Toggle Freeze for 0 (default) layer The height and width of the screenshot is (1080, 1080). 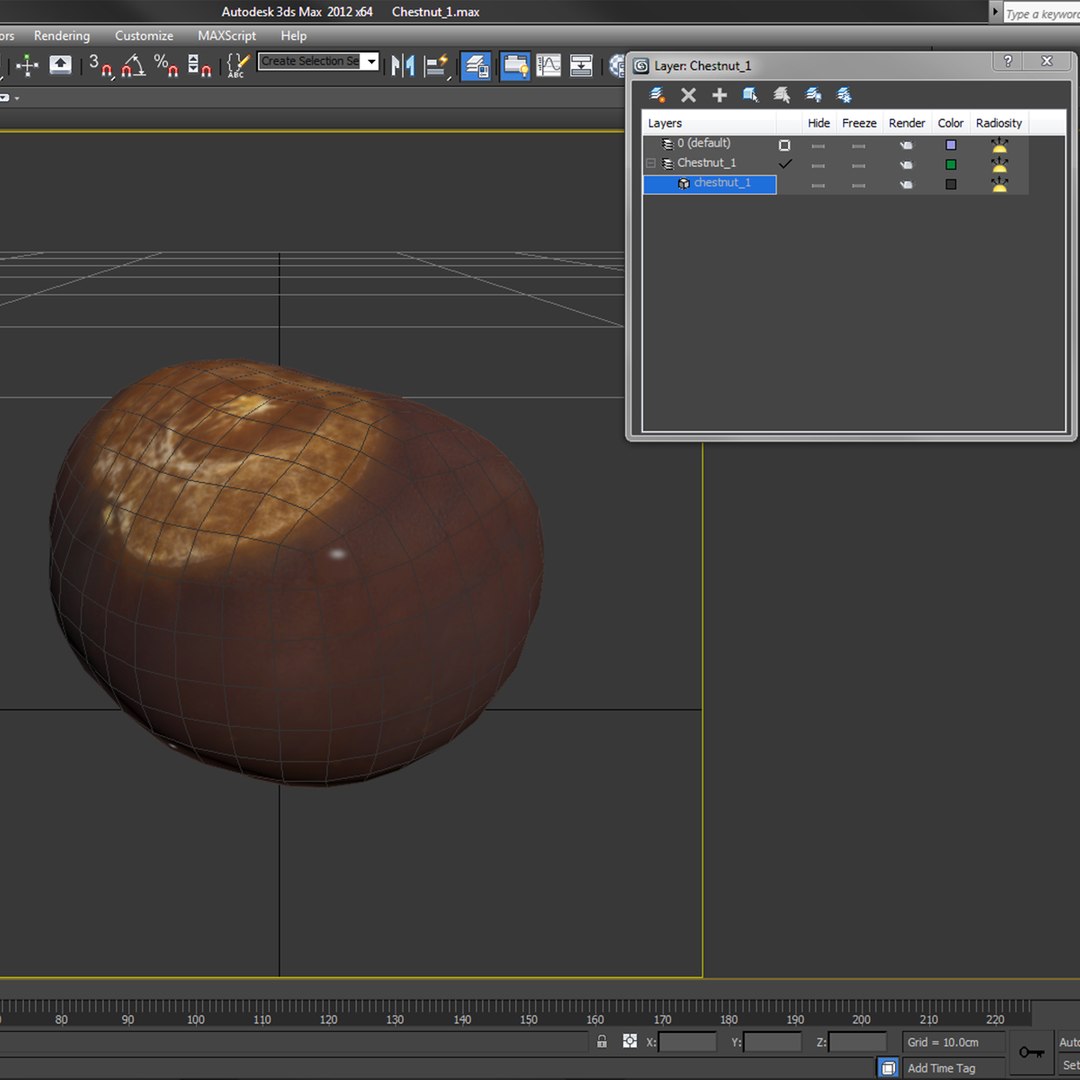point(858,146)
